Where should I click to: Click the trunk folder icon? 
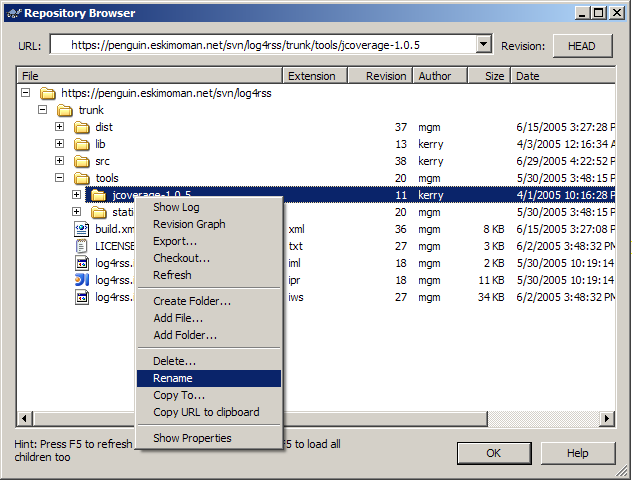coord(64,110)
